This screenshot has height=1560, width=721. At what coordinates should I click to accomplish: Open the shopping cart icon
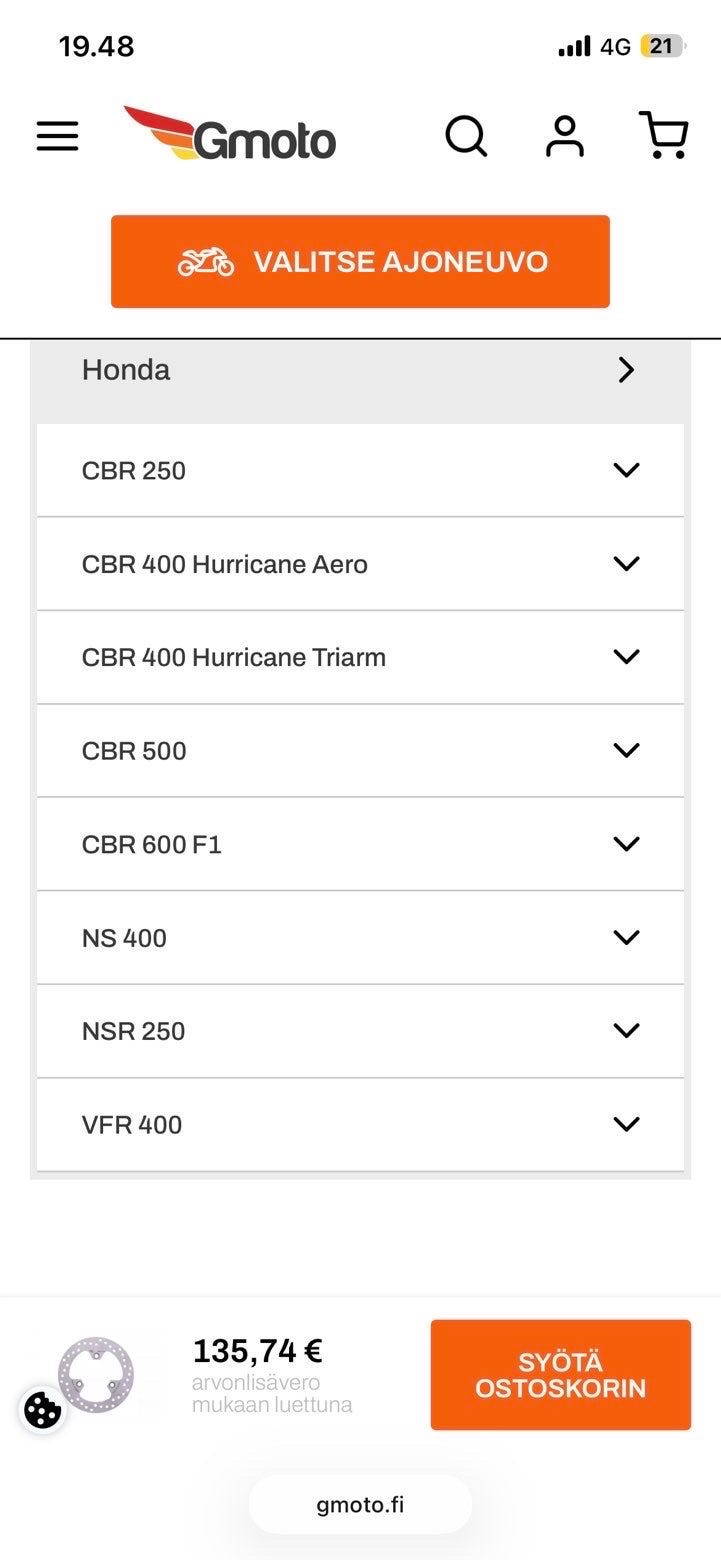(x=663, y=135)
